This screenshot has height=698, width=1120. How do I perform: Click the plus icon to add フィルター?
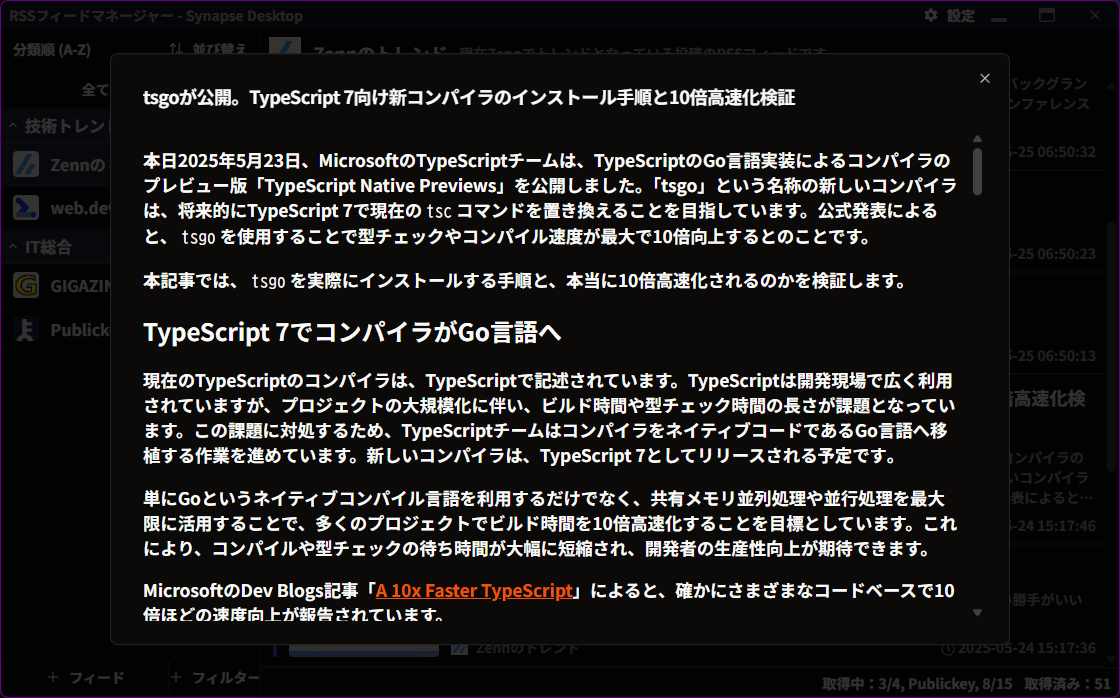click(175, 677)
